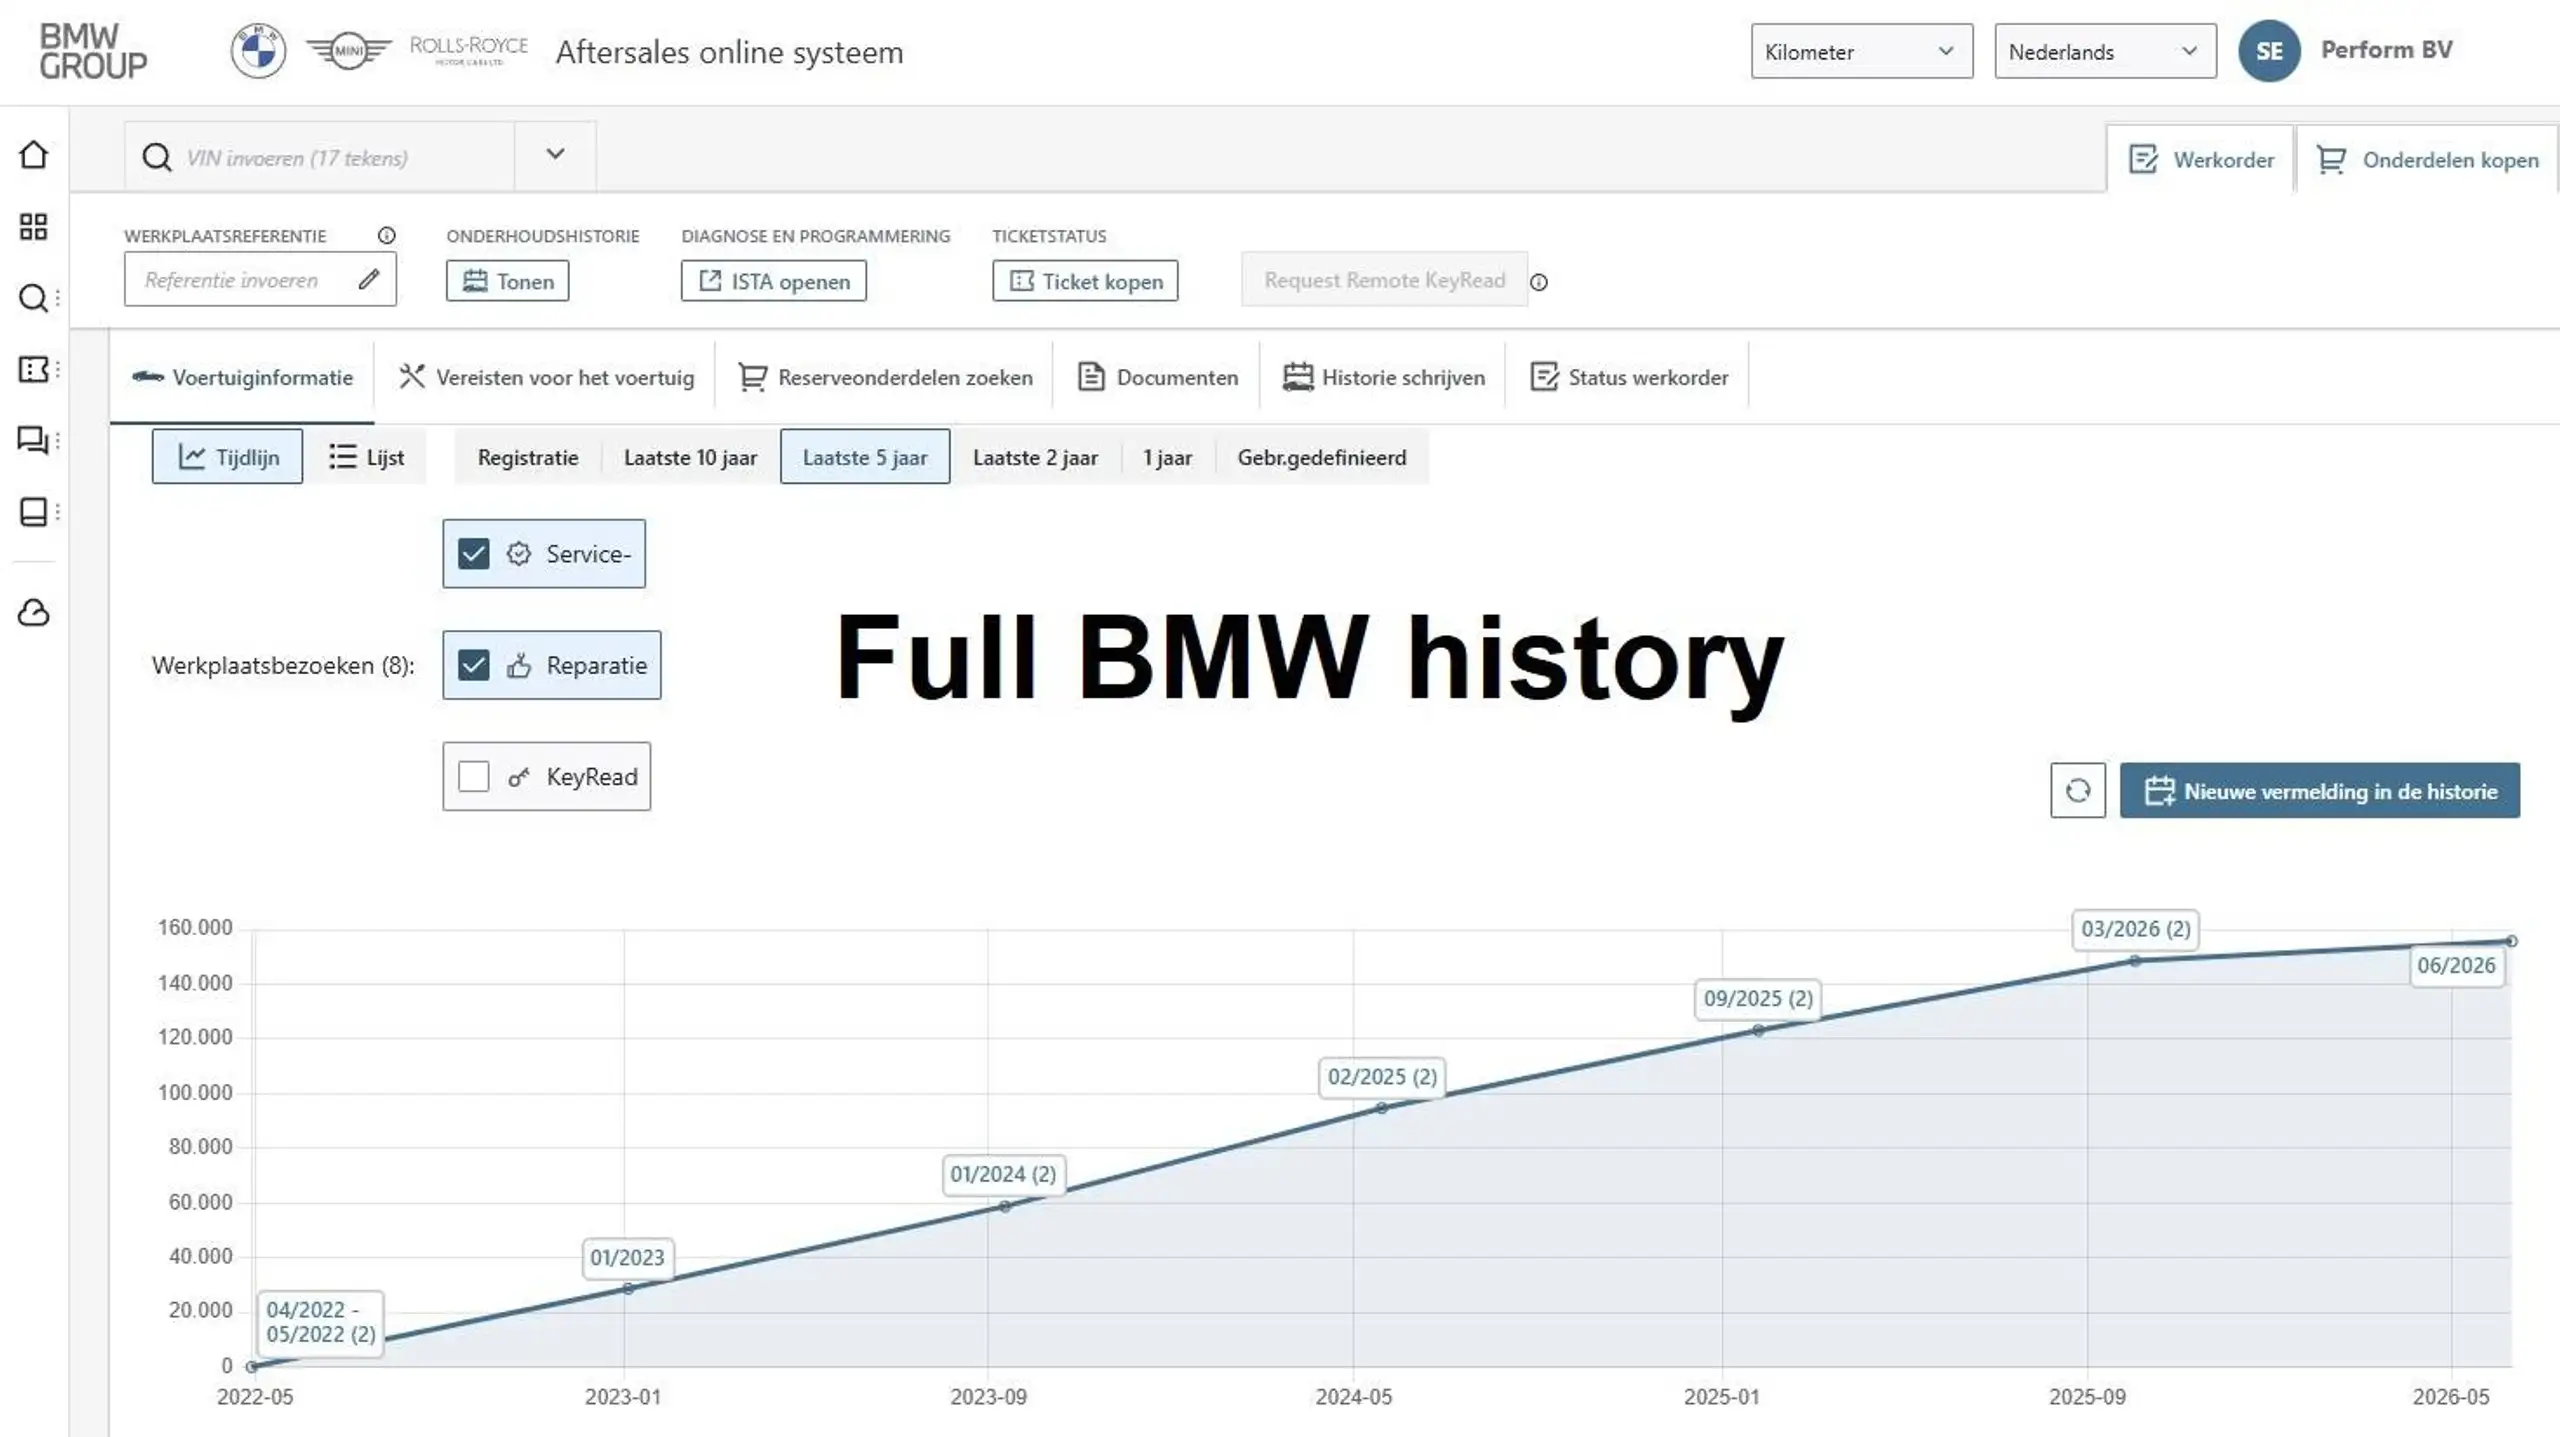Click the Referentie invoeren input field
The image size is (2560, 1437).
pyautogui.click(x=260, y=279)
